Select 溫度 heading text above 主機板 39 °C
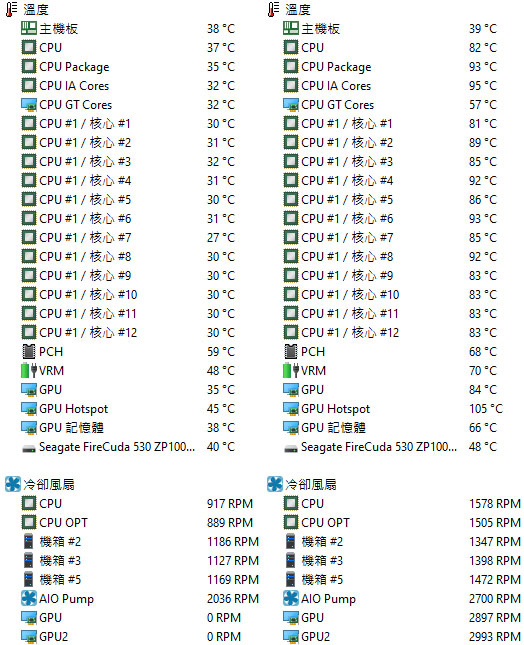The height and width of the screenshot is (645, 524). 298,9
